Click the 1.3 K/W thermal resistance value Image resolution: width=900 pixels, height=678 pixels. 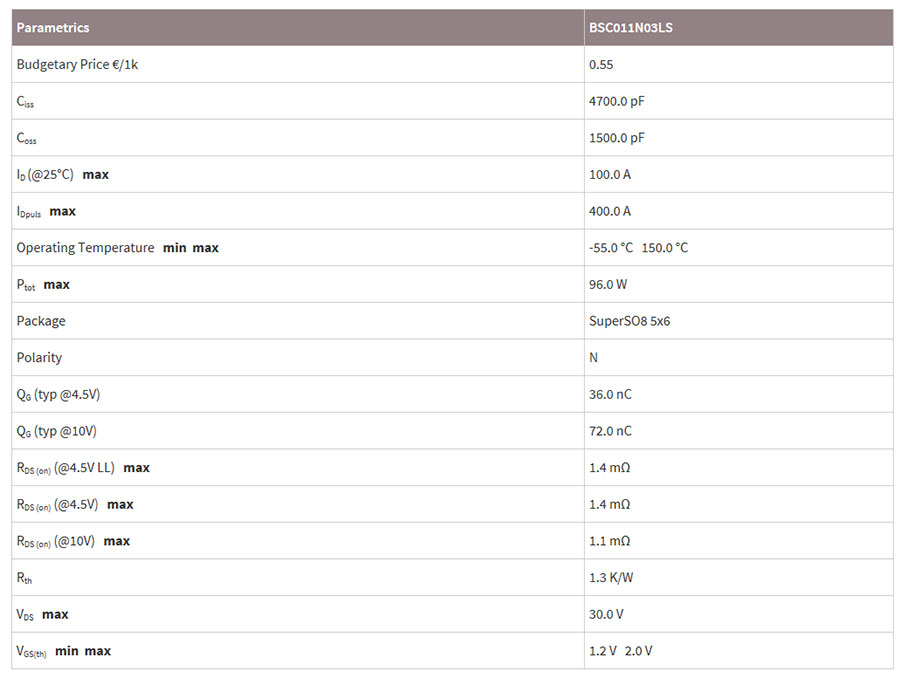(610, 578)
